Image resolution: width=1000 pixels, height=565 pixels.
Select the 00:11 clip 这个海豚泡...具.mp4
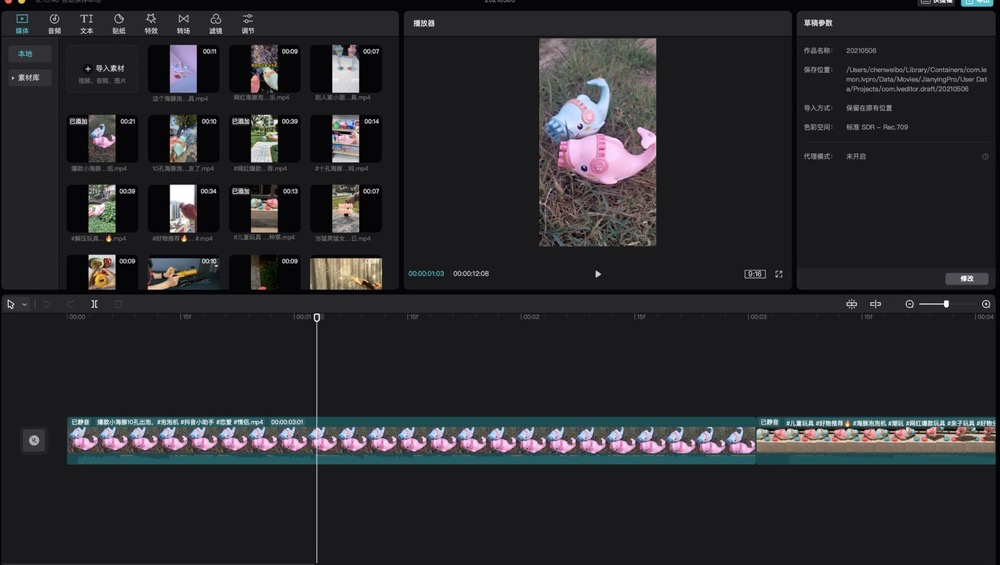183,69
